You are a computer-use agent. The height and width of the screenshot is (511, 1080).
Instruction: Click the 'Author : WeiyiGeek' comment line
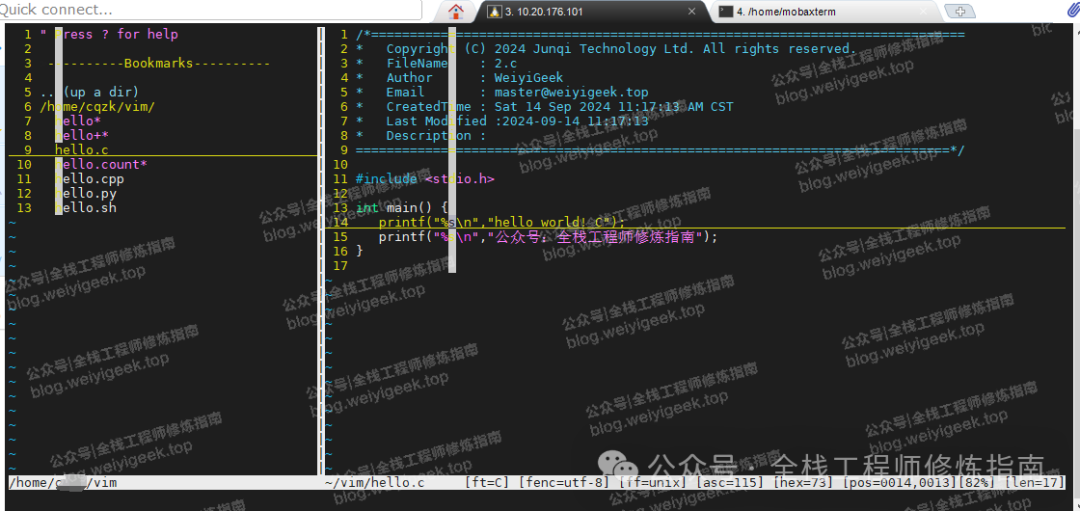(459, 78)
